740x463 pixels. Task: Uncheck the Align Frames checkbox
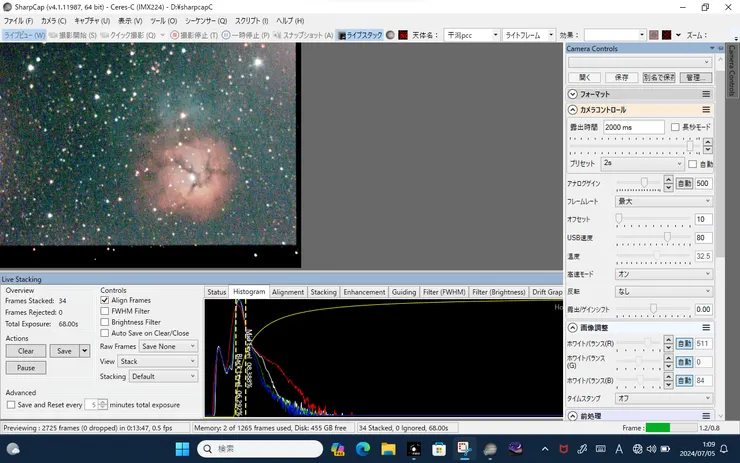(x=106, y=300)
